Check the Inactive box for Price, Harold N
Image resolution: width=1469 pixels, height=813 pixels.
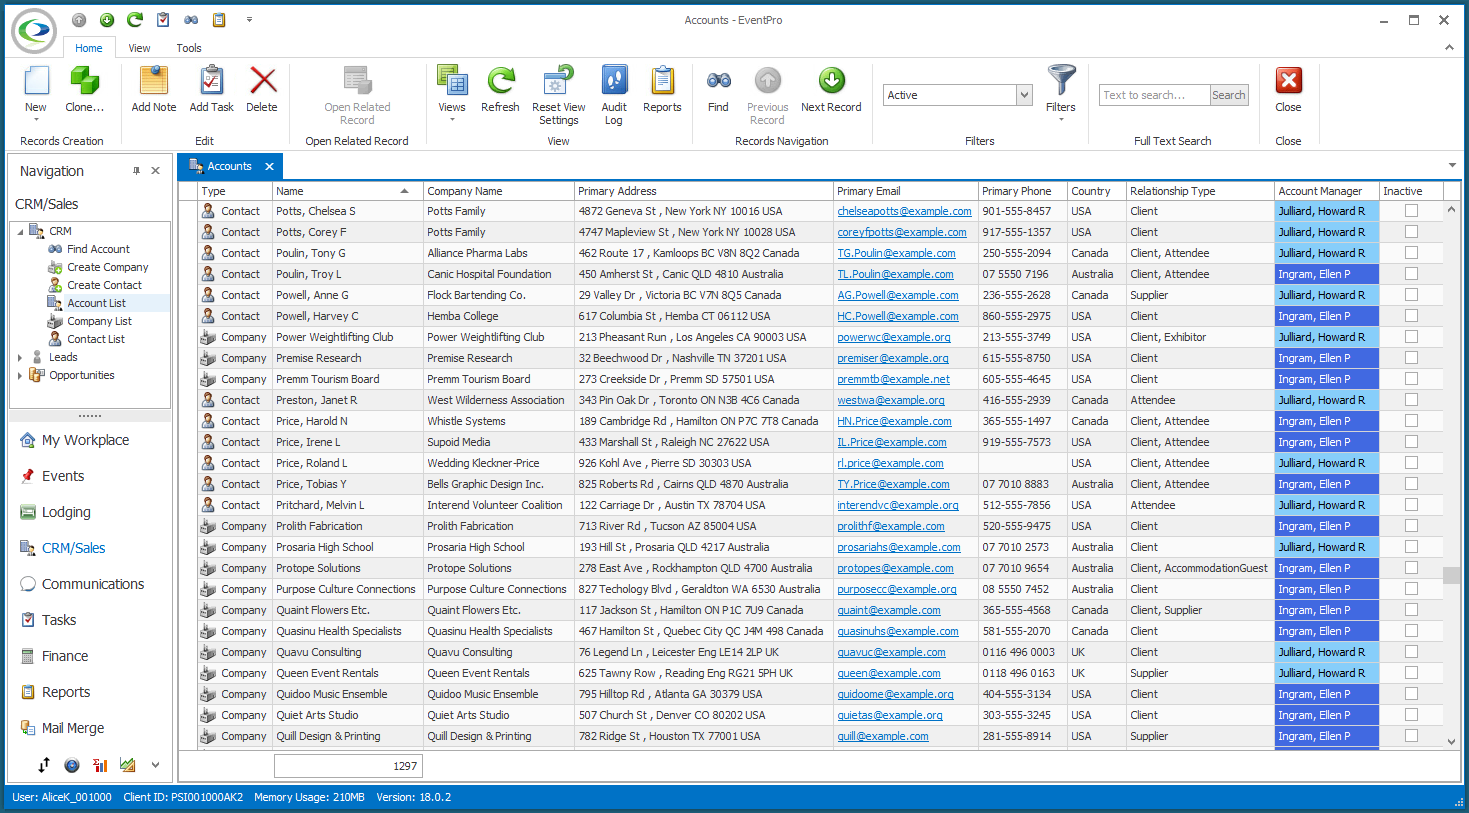click(x=1411, y=421)
